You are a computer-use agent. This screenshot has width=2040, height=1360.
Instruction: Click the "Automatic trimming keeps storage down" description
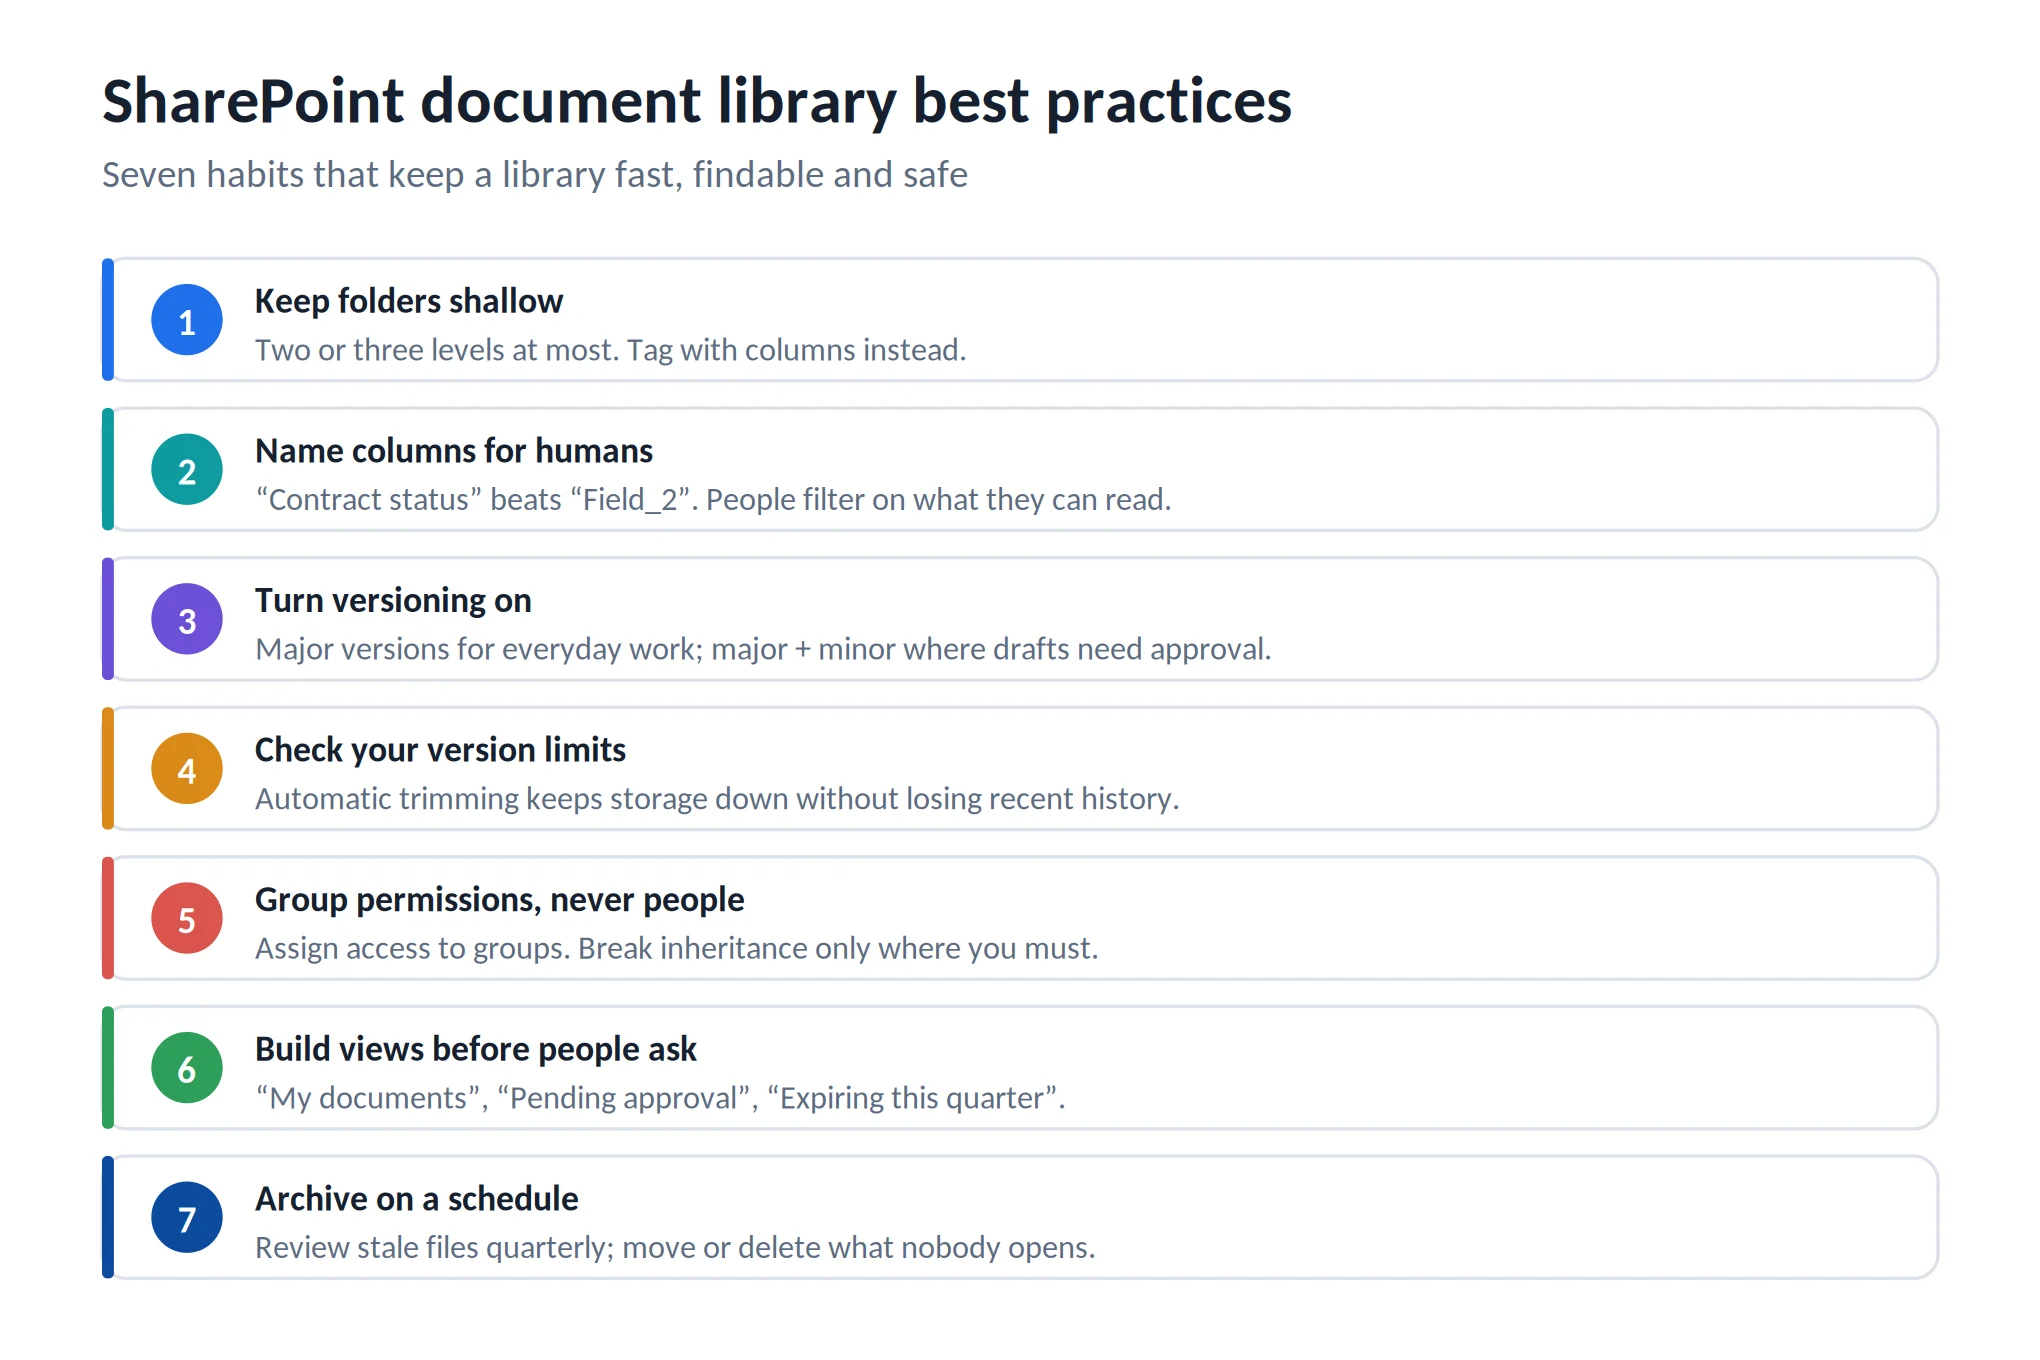click(x=717, y=799)
